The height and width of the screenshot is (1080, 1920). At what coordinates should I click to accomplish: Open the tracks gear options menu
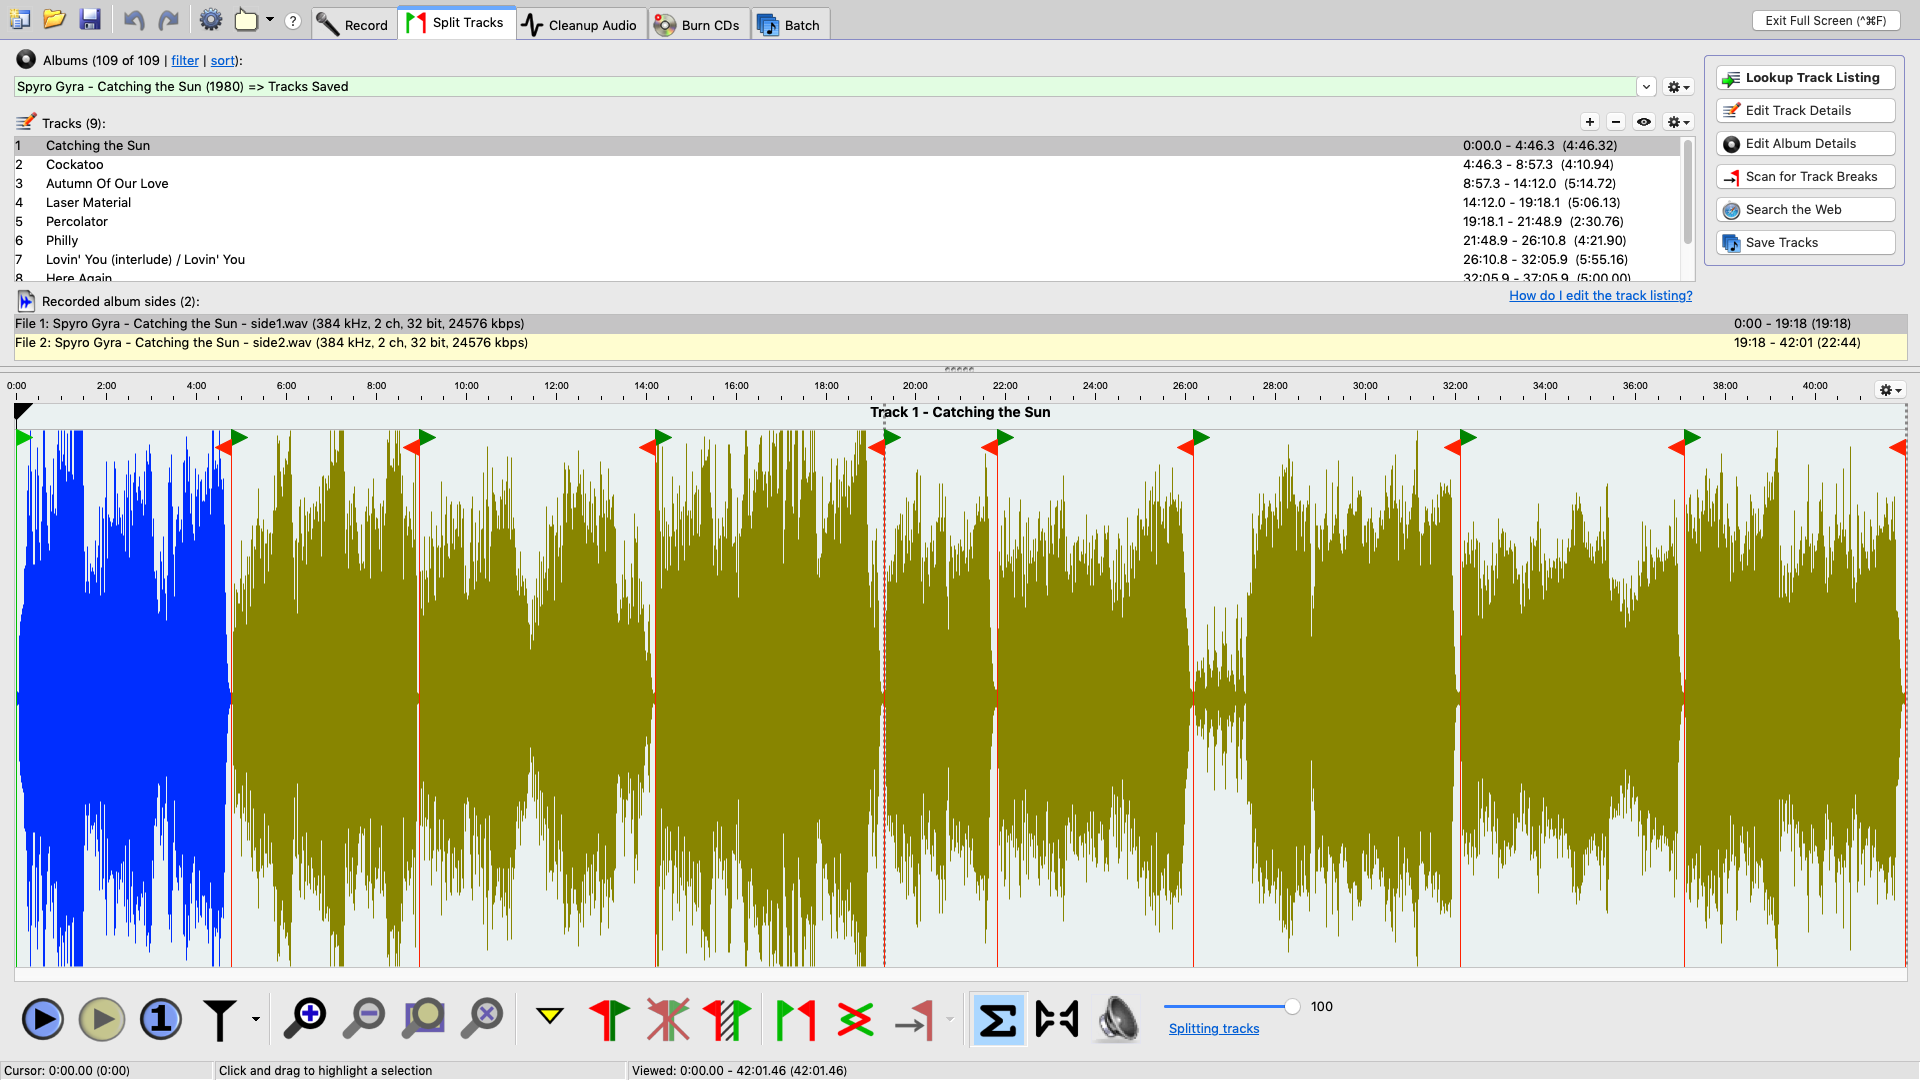(1678, 122)
